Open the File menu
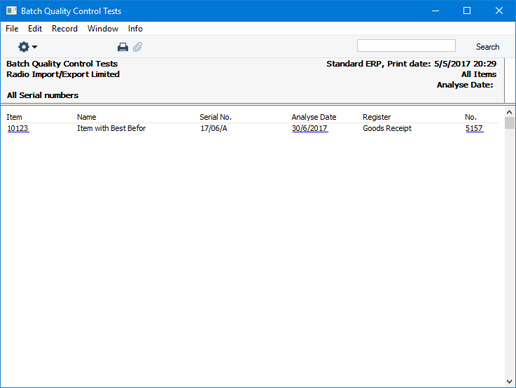The height and width of the screenshot is (388, 516). coord(12,29)
